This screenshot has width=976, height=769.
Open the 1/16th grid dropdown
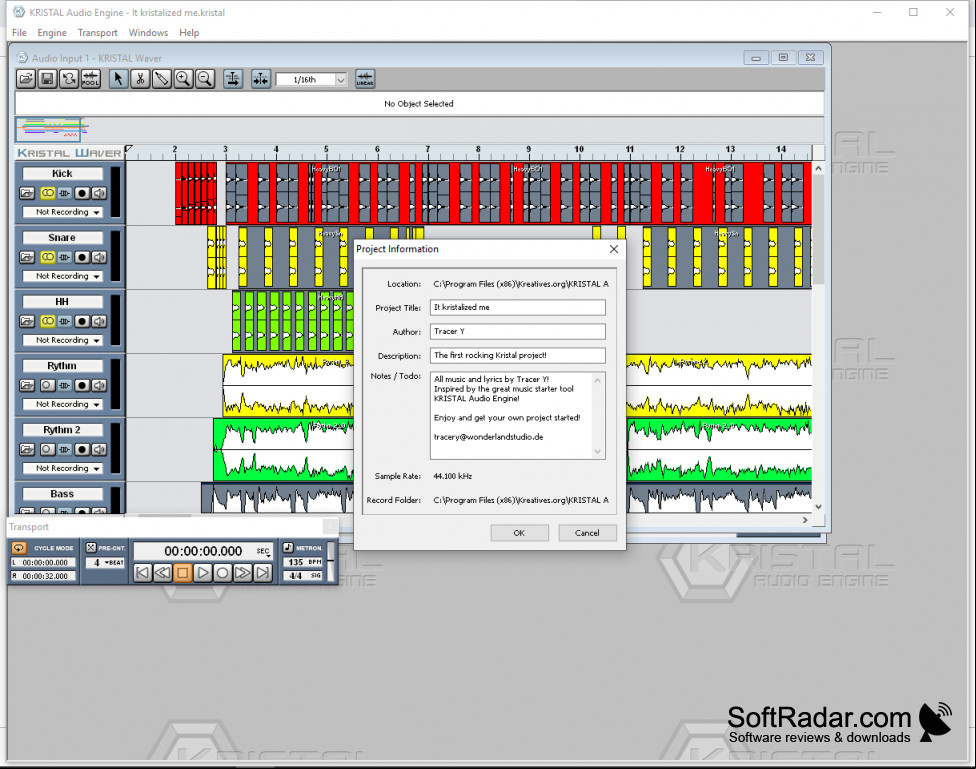point(340,80)
